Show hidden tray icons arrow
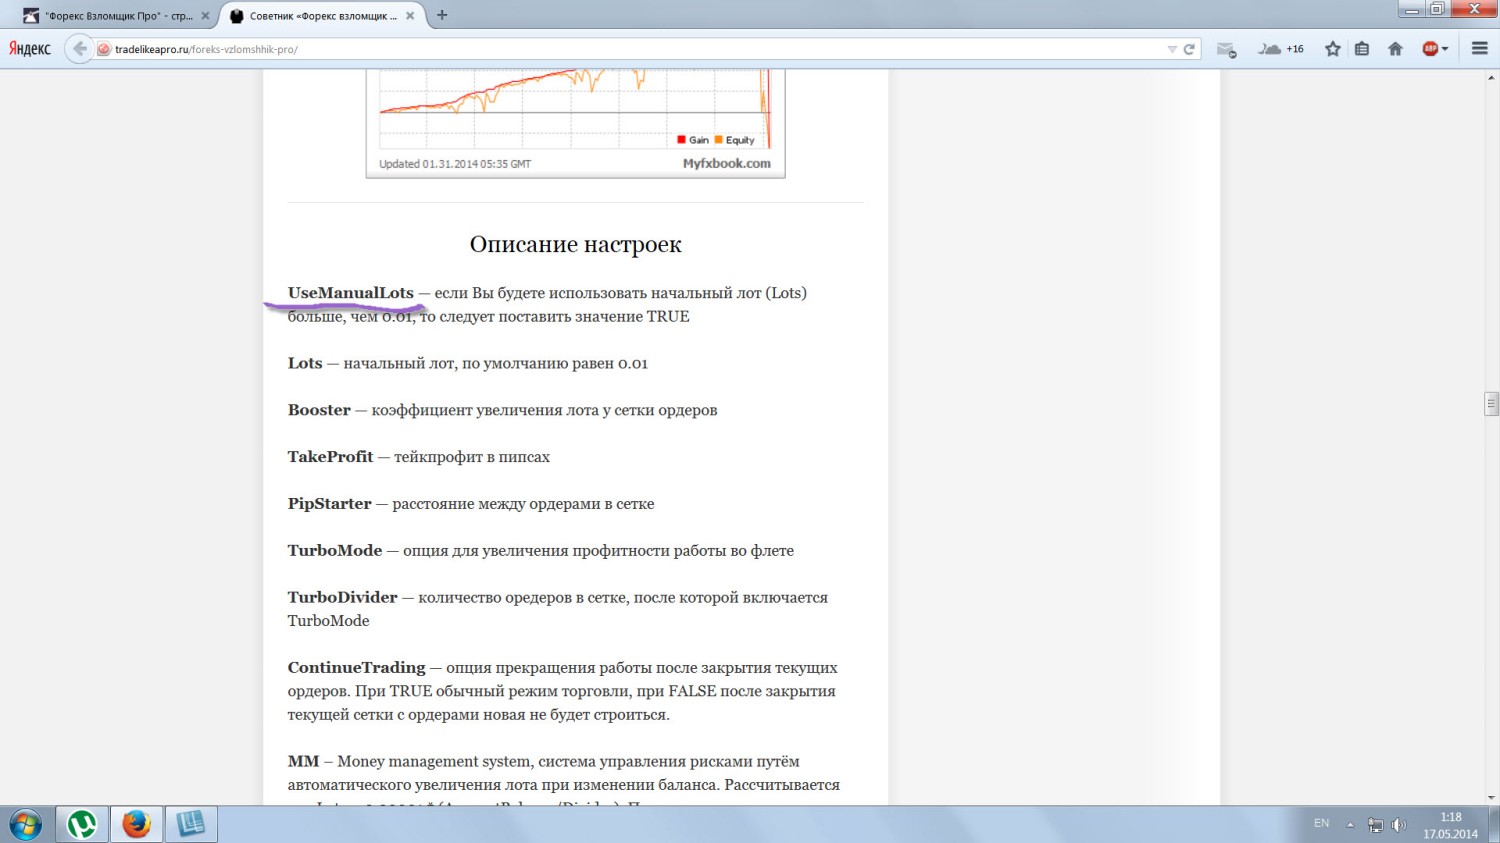This screenshot has width=1500, height=843. [1350, 825]
